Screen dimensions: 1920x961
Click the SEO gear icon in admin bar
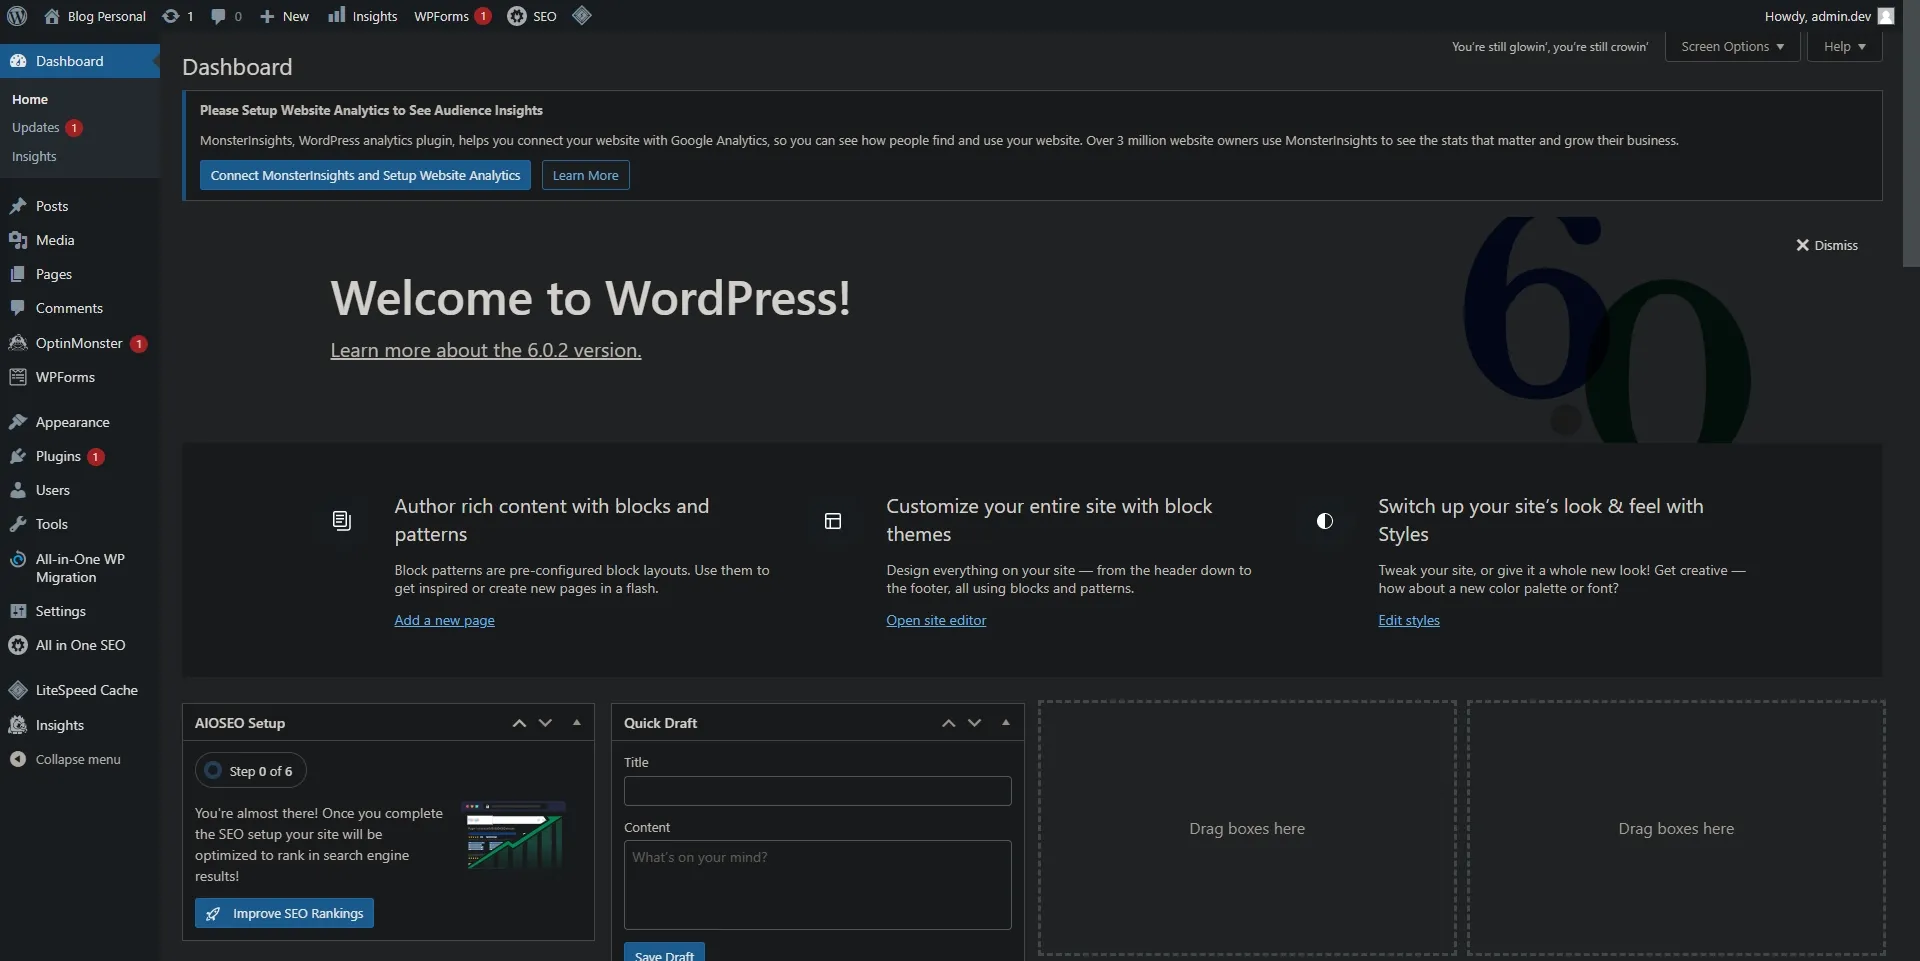click(517, 16)
